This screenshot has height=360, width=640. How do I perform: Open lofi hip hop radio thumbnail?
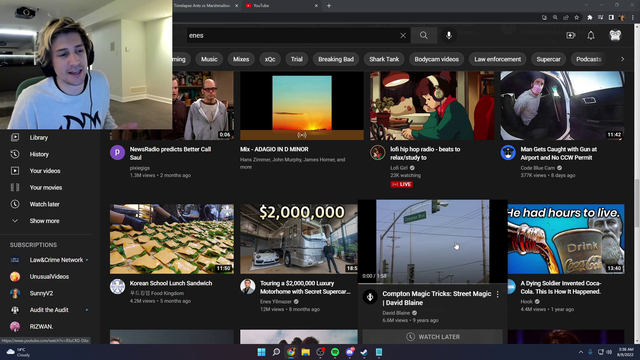click(x=432, y=106)
